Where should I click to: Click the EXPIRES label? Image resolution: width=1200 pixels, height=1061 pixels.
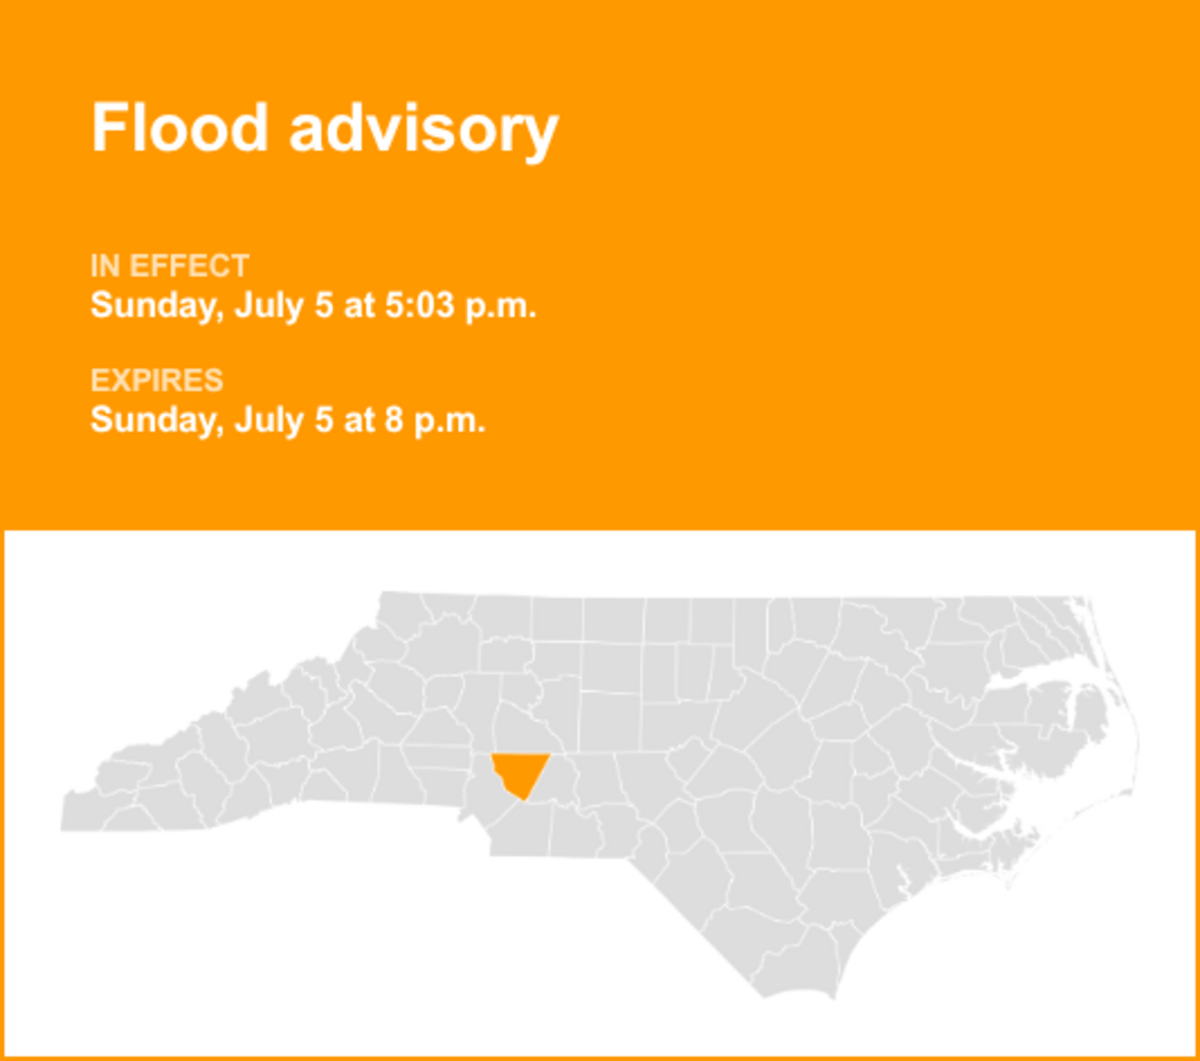157,381
